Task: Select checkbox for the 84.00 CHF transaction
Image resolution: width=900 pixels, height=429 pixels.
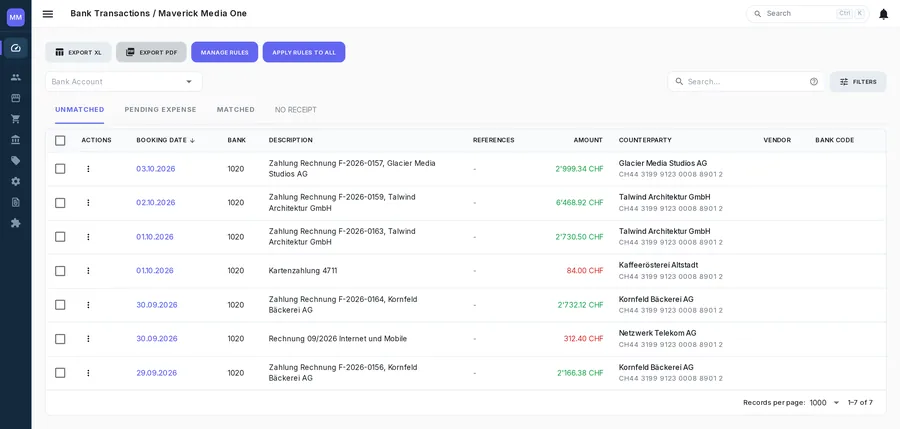Action: 60,270
